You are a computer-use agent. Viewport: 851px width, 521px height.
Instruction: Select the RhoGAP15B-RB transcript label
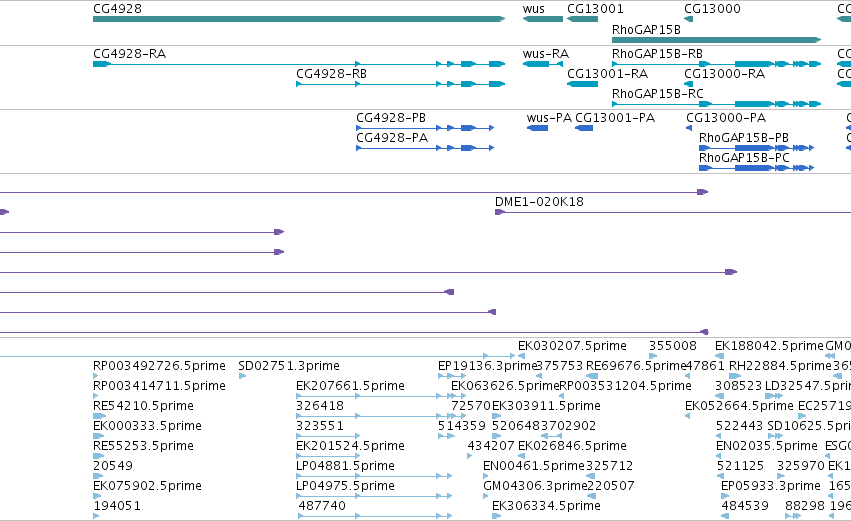click(657, 54)
